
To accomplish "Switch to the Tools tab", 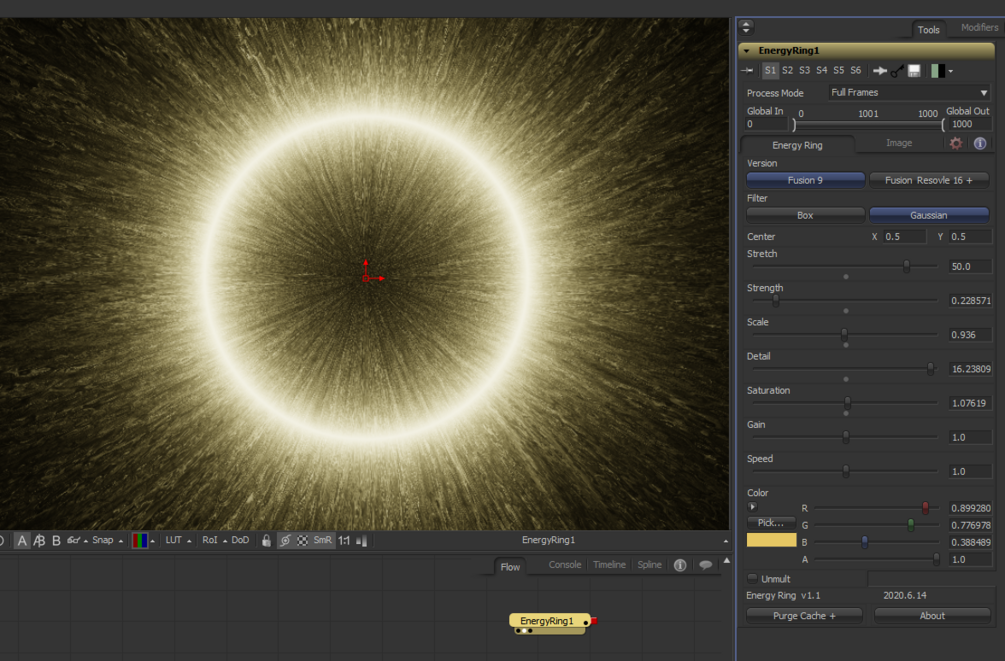I will click(928, 29).
